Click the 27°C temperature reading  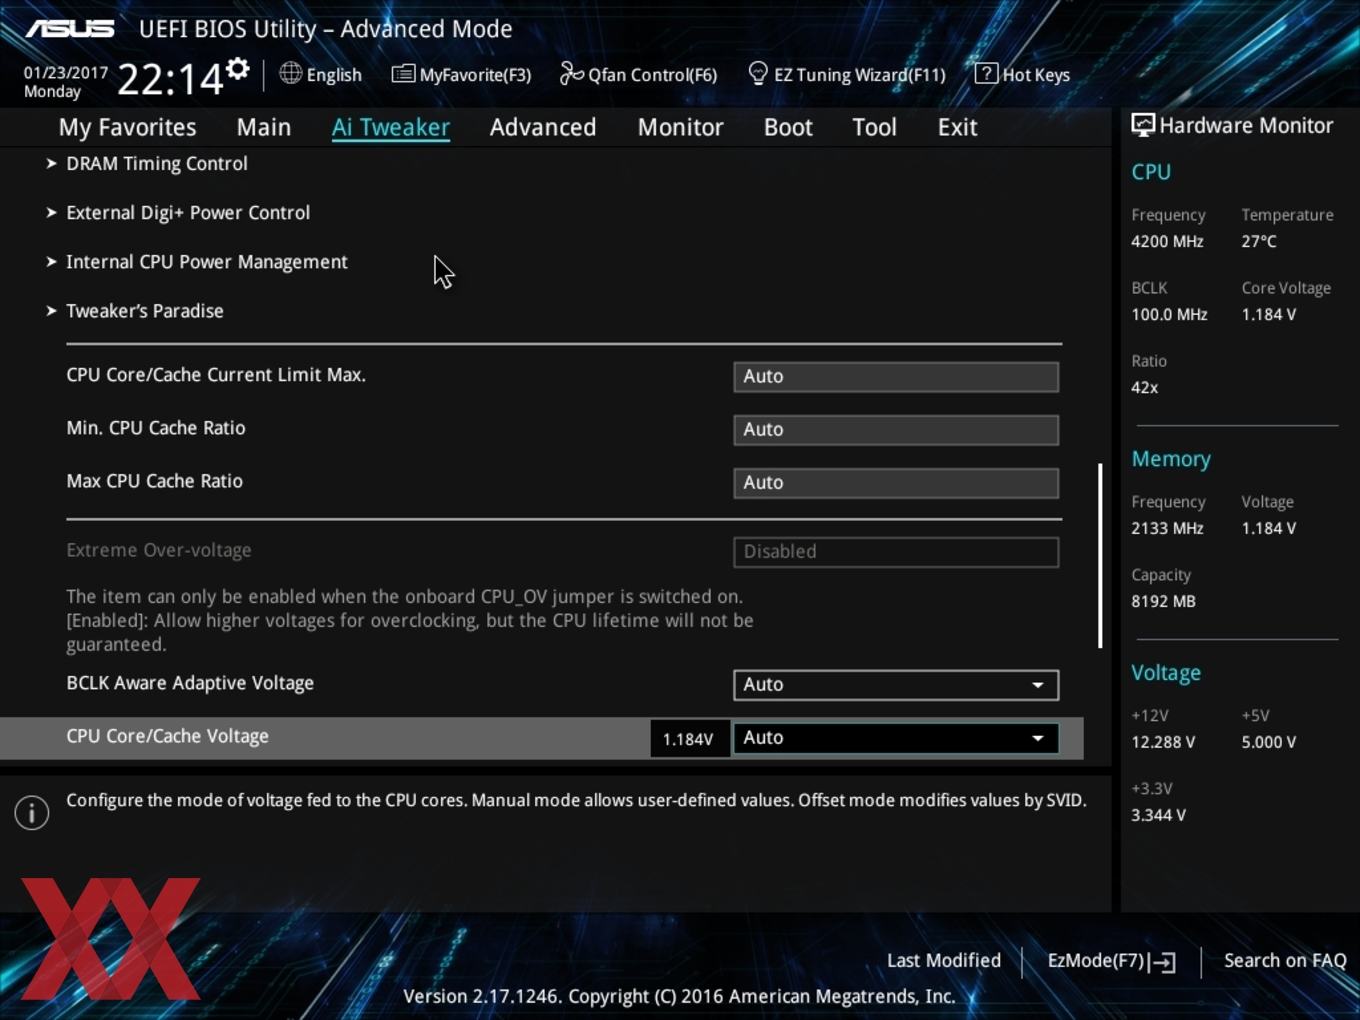1259,241
